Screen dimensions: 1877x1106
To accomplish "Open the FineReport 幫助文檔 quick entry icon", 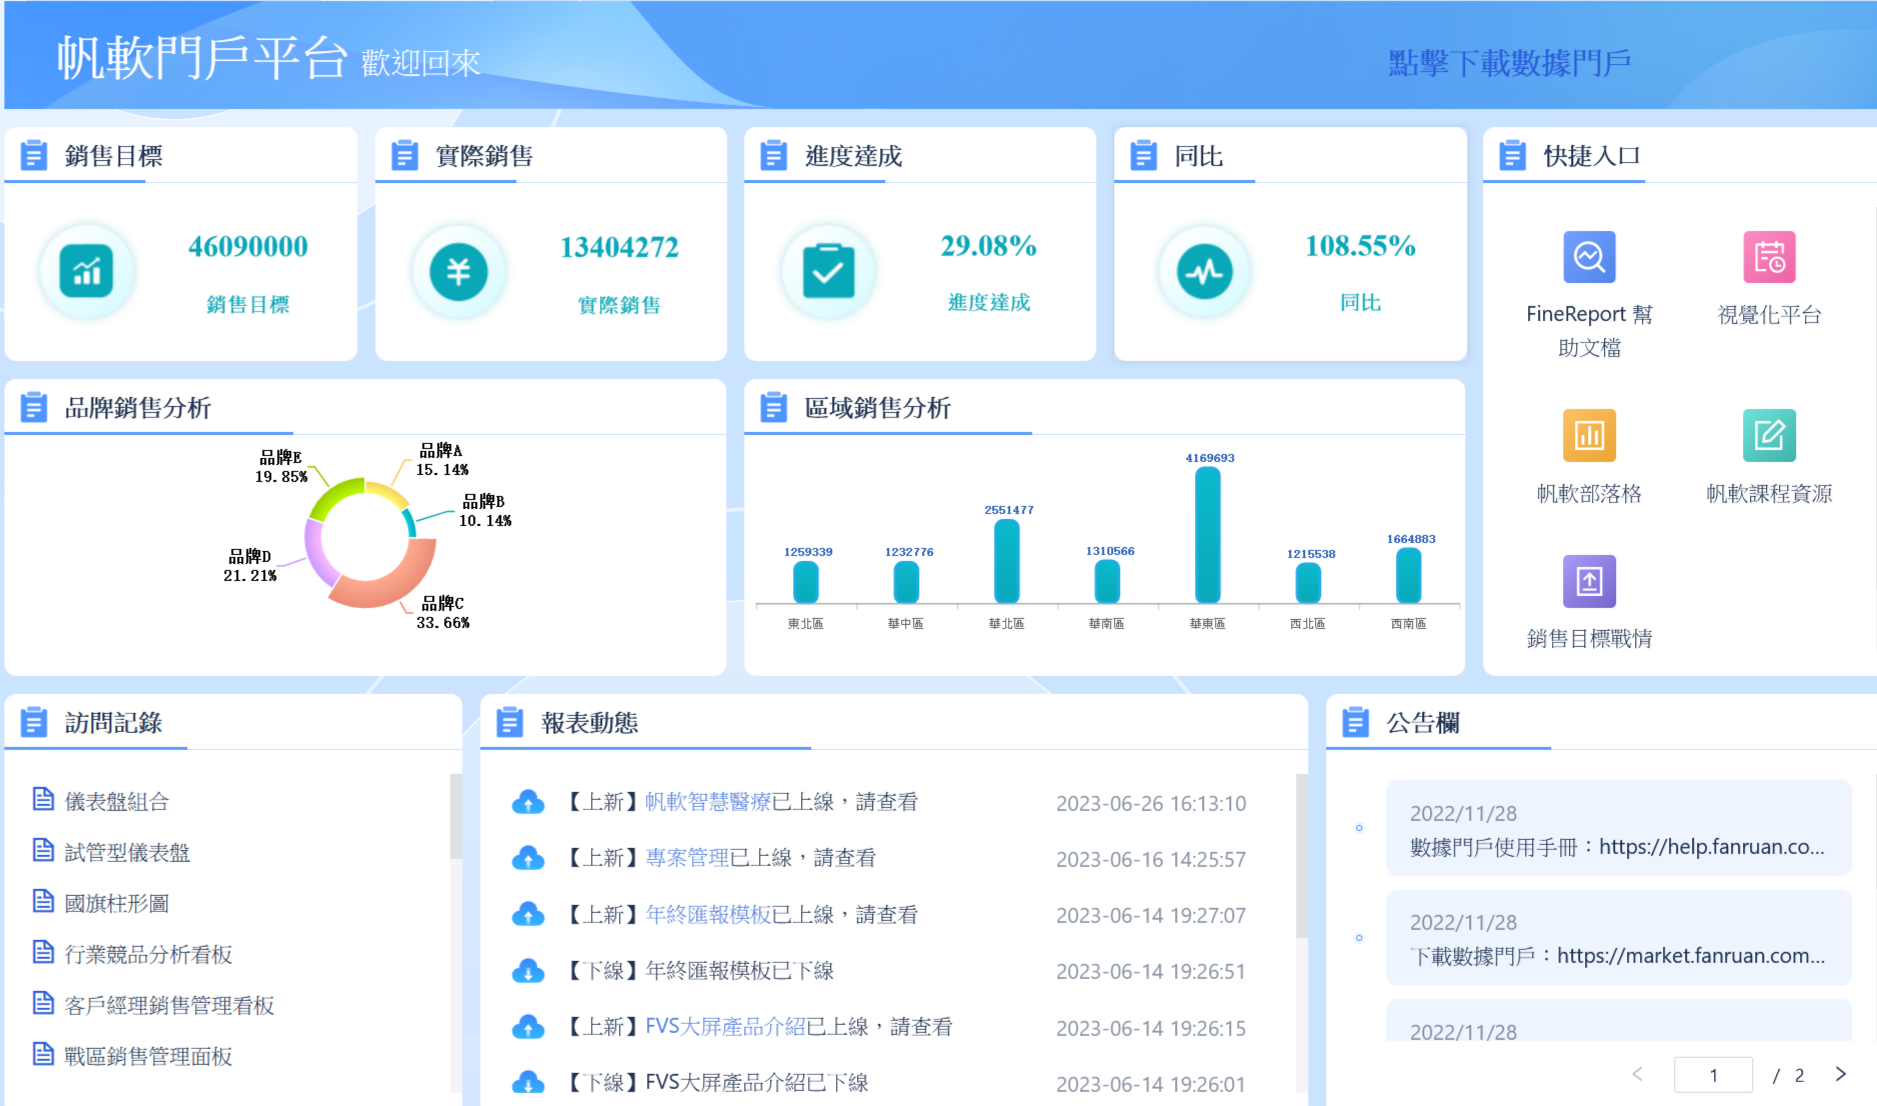I will tap(1589, 257).
